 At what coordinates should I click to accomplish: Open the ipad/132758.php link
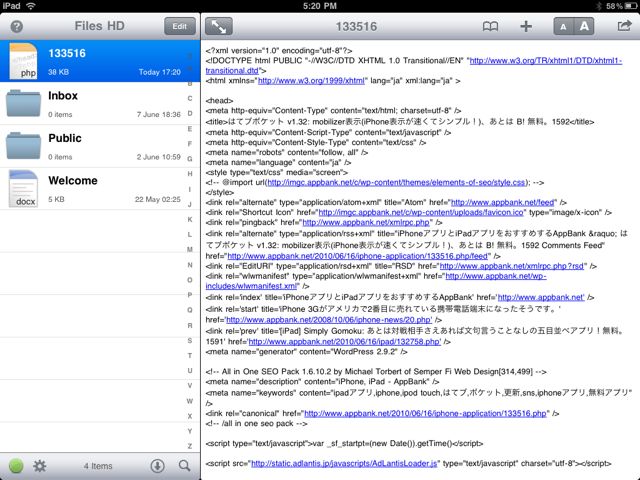[x=344, y=342]
